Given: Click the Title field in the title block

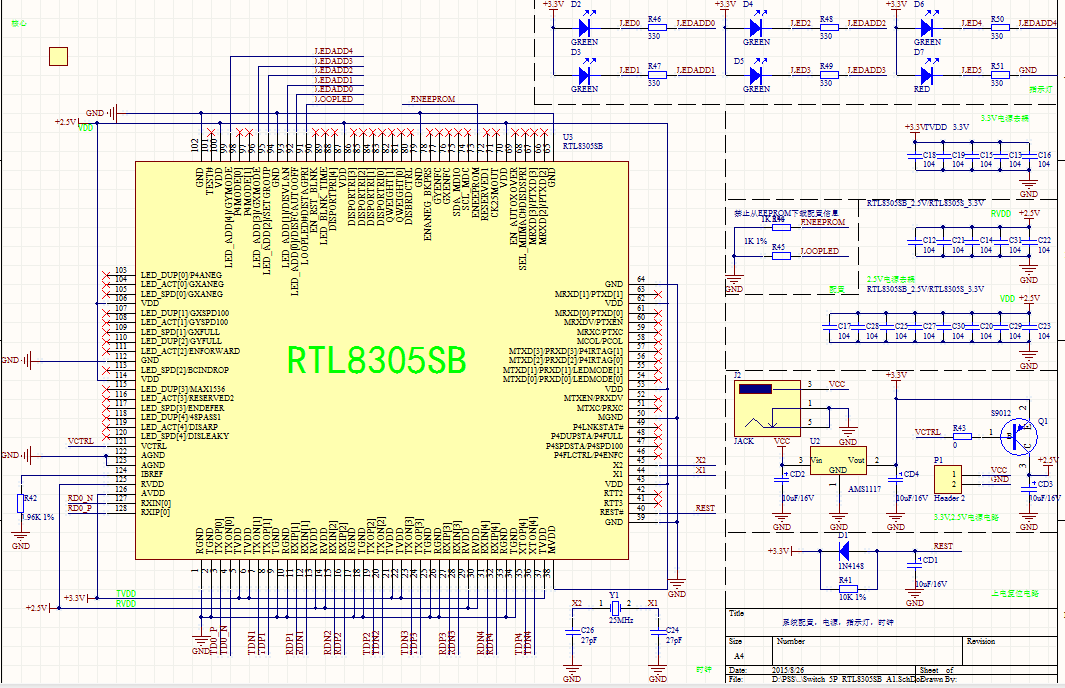Looking at the screenshot, I should point(890,622).
